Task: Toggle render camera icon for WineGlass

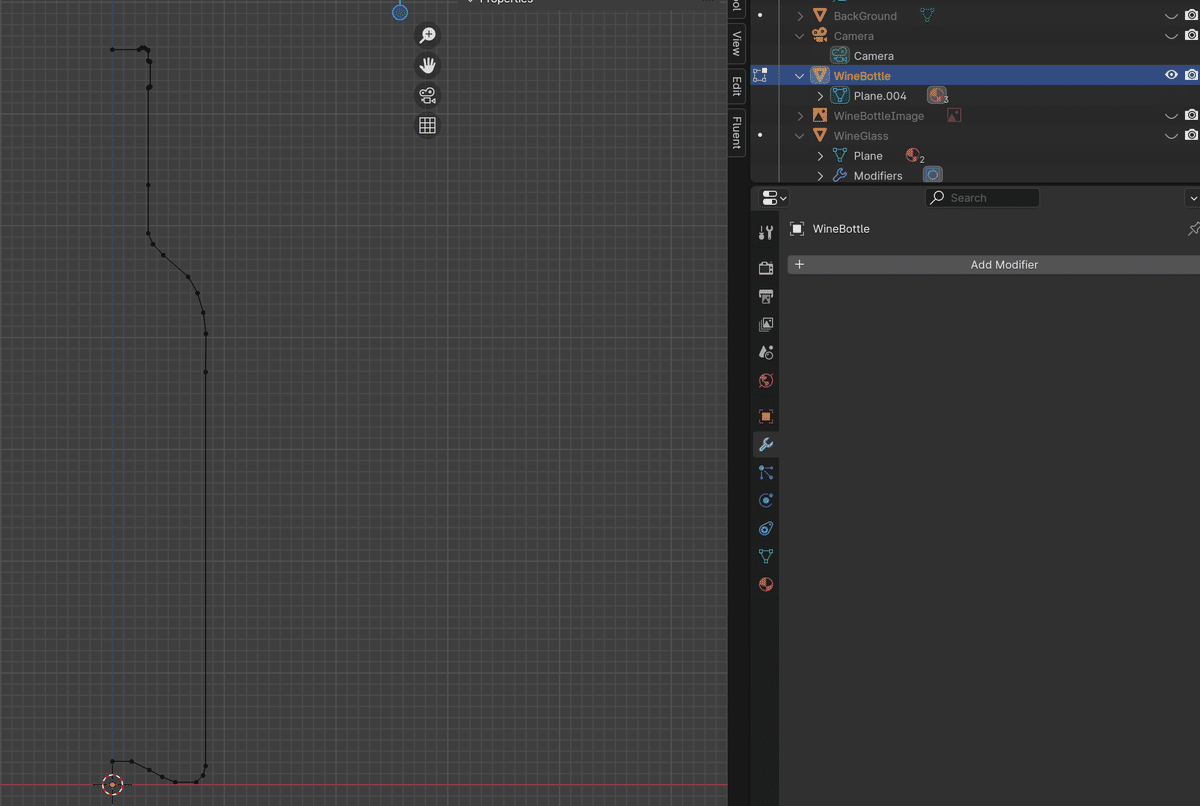Action: pyautogui.click(x=1191, y=136)
